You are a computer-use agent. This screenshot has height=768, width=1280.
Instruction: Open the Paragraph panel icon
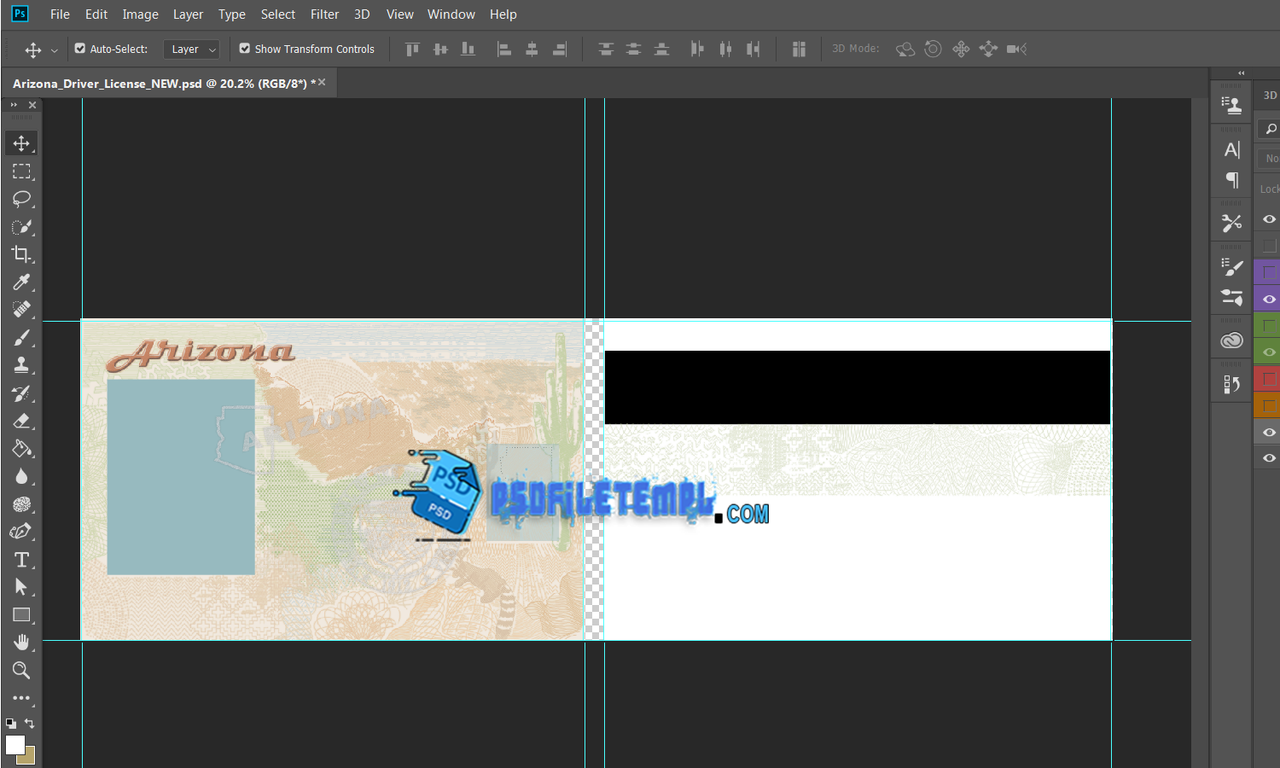pyautogui.click(x=1232, y=181)
